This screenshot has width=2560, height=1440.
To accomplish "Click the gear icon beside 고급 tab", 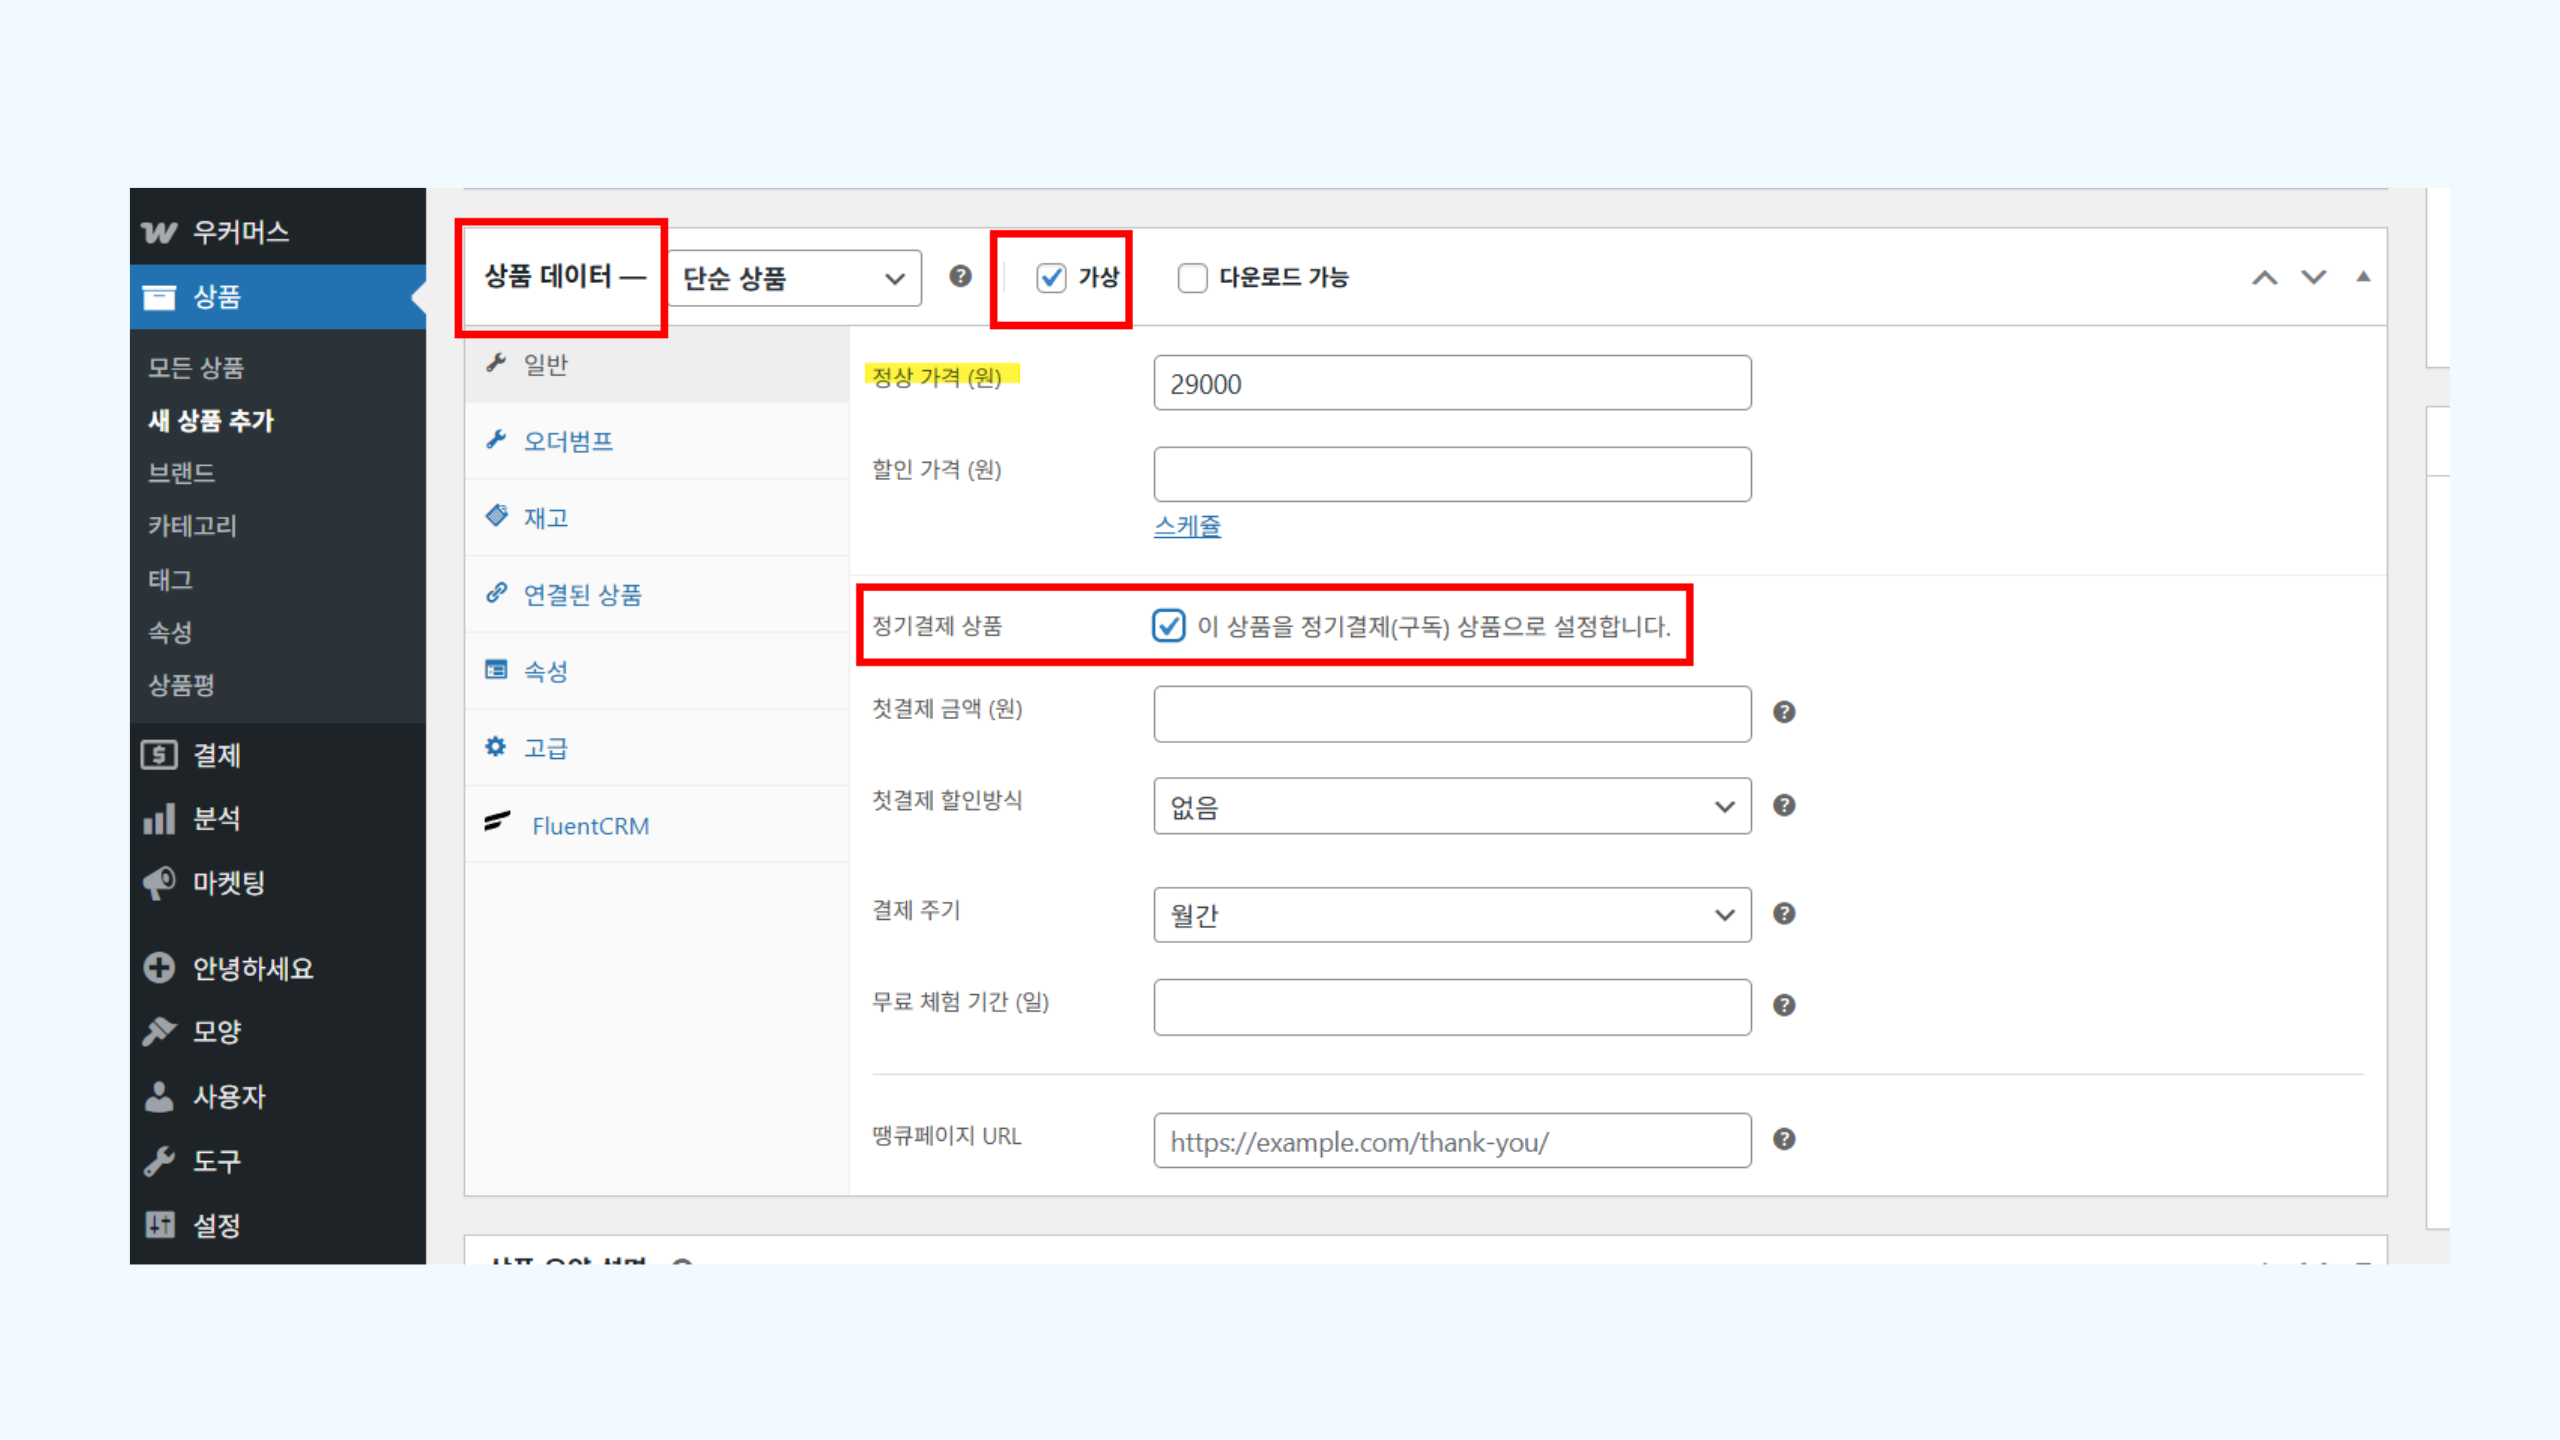I will 496,746.
